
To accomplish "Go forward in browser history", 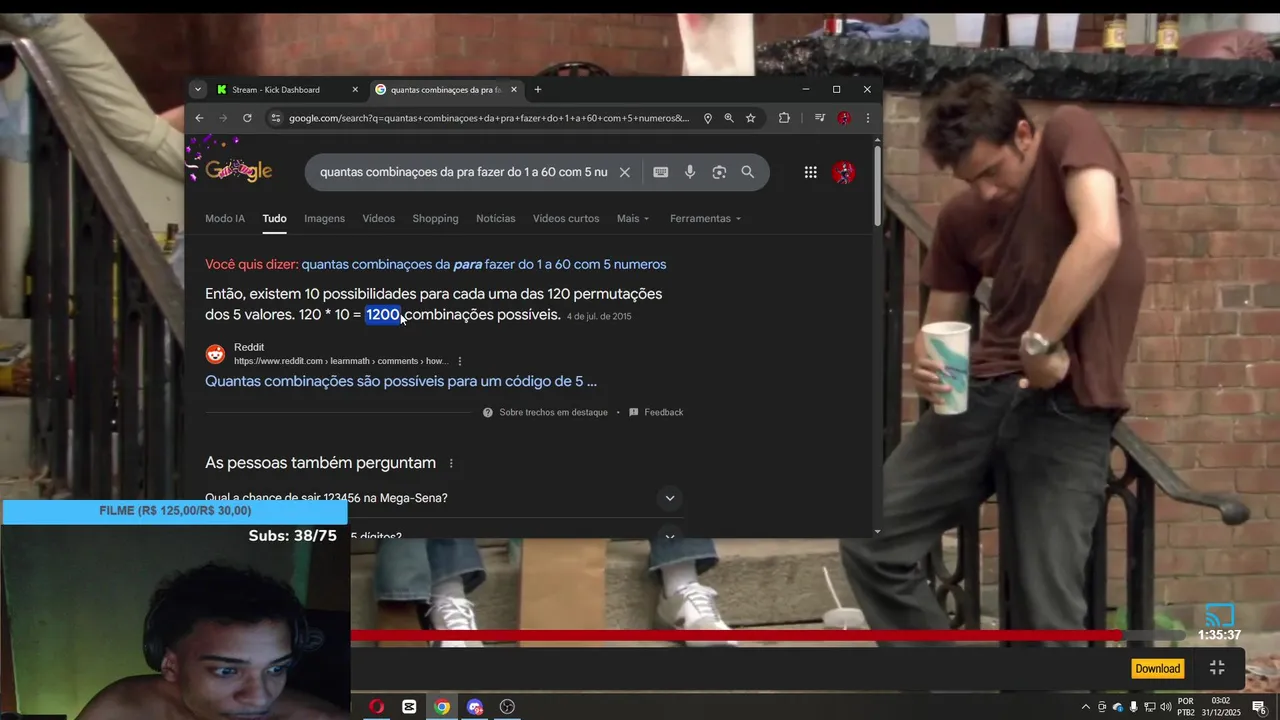I will pos(223,118).
